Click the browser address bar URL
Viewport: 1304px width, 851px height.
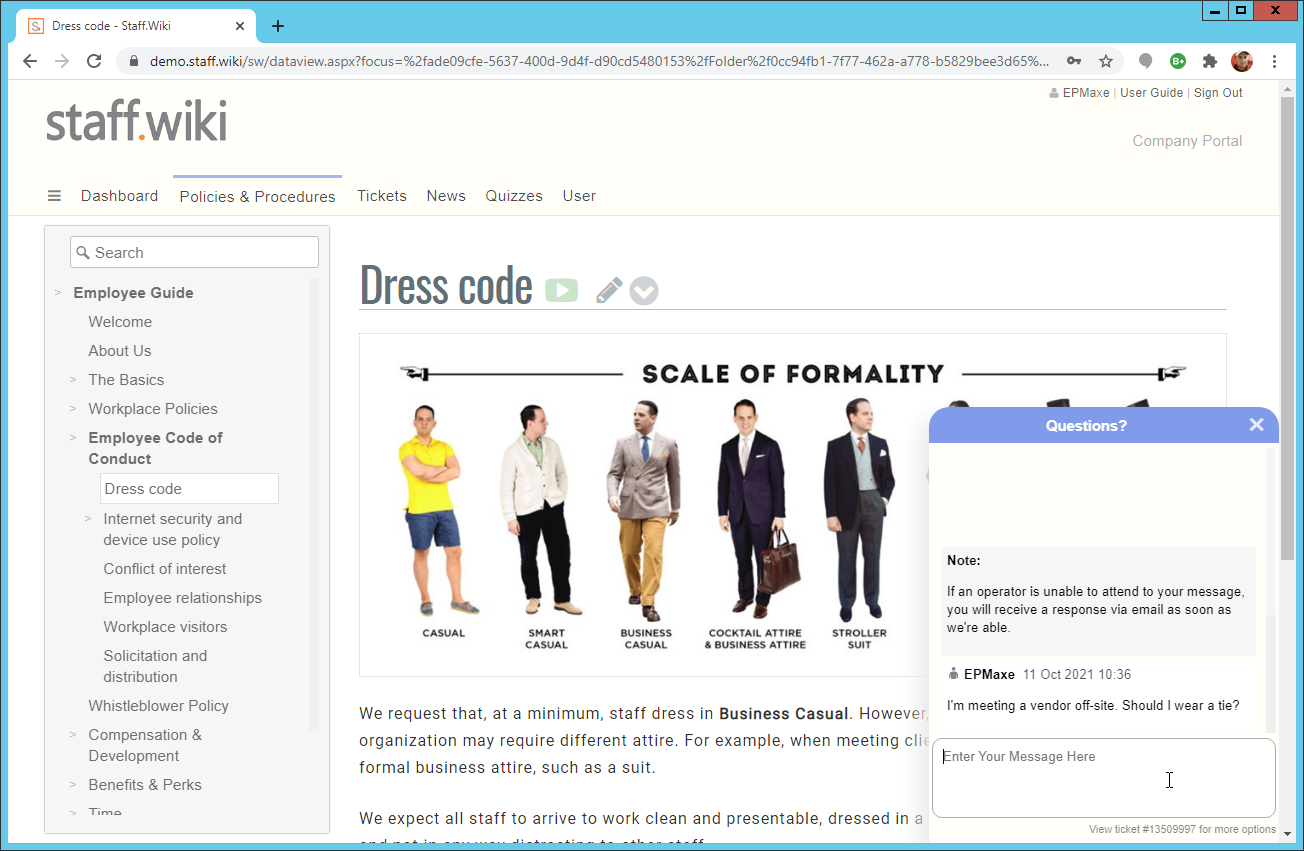click(x=599, y=61)
